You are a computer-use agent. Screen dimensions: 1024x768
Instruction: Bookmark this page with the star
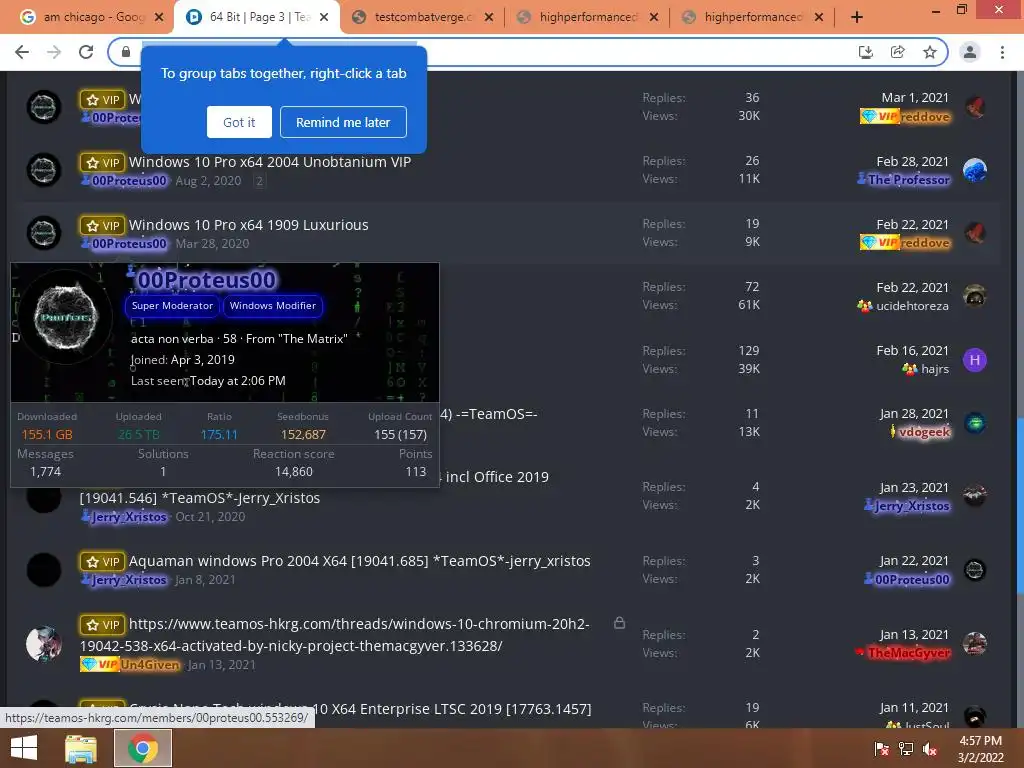tap(930, 52)
